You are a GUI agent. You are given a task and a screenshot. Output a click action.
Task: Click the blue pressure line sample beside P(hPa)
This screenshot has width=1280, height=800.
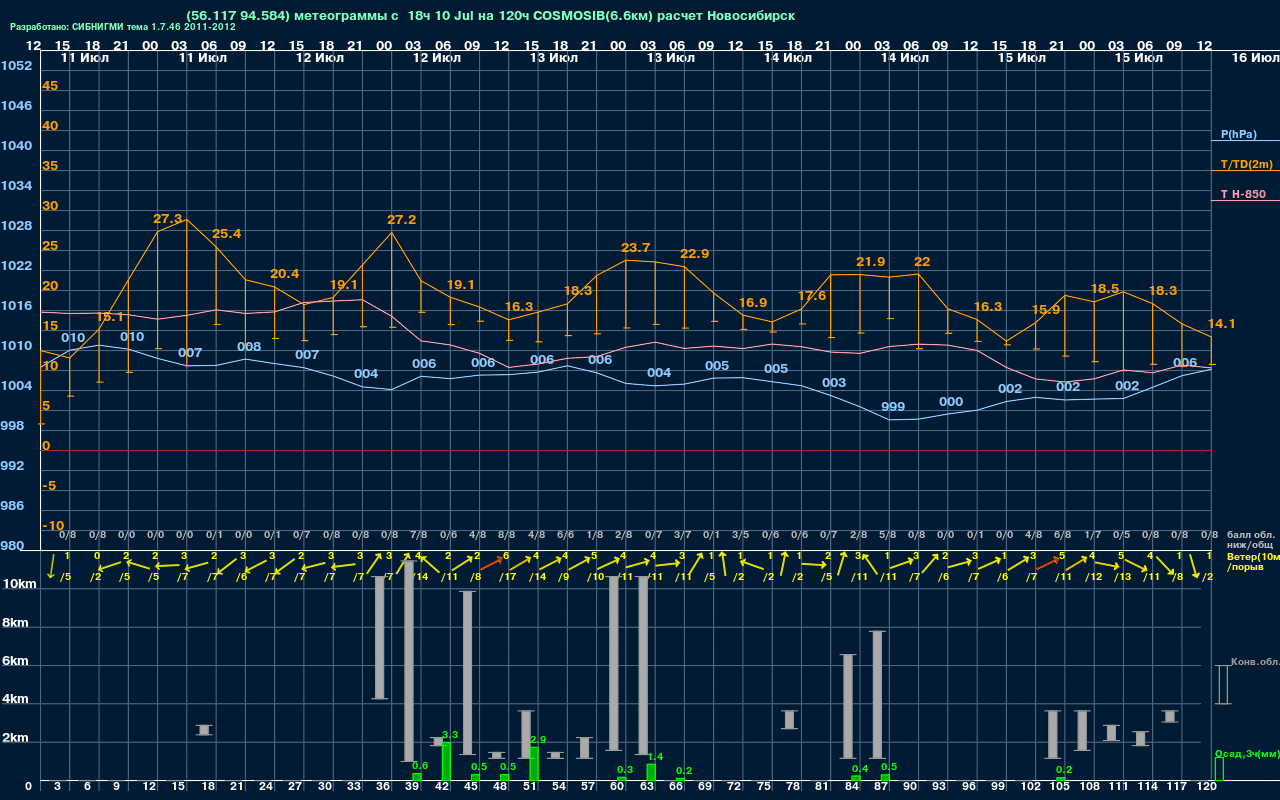(x=1245, y=142)
